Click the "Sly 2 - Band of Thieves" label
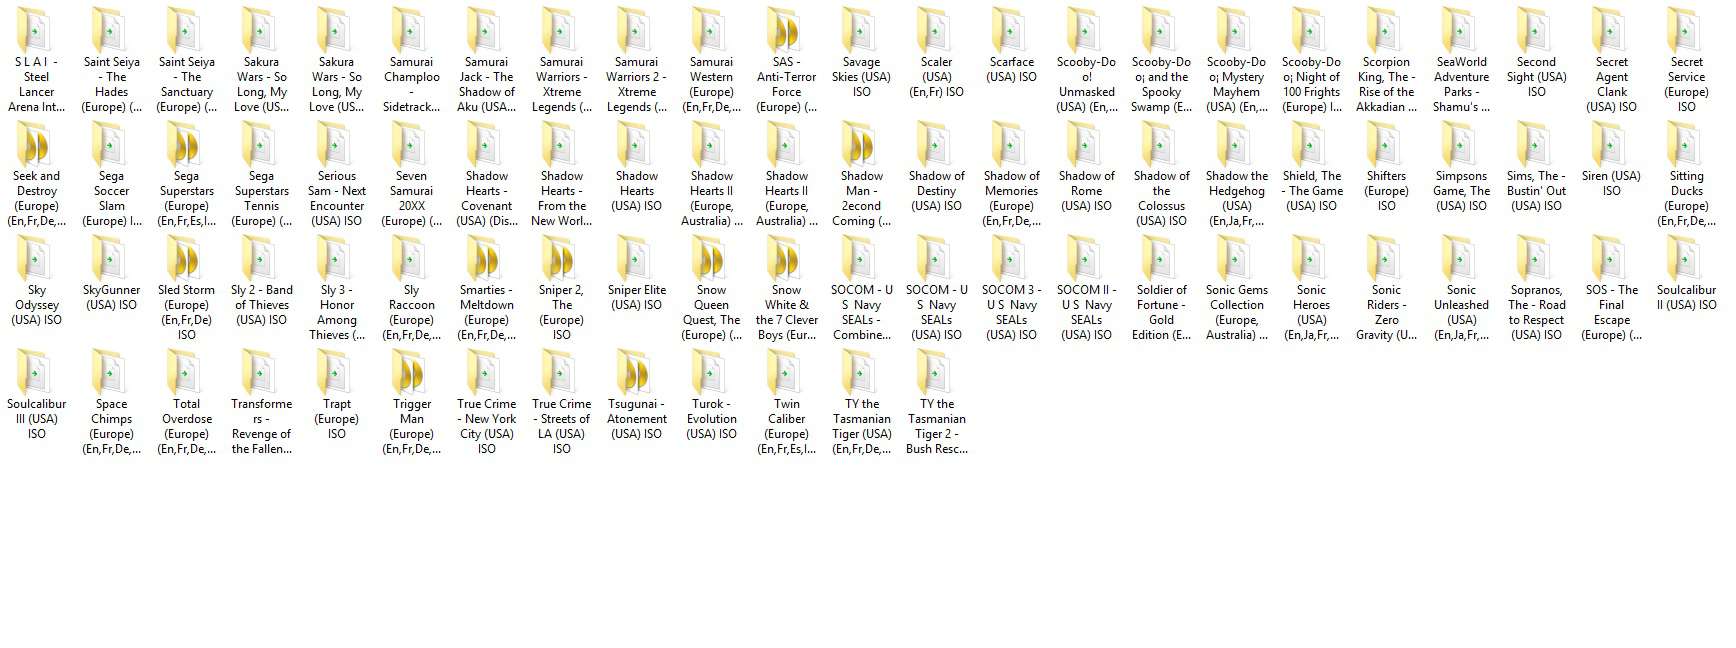Image resolution: width=1736 pixels, height=648 pixels. [x=261, y=305]
